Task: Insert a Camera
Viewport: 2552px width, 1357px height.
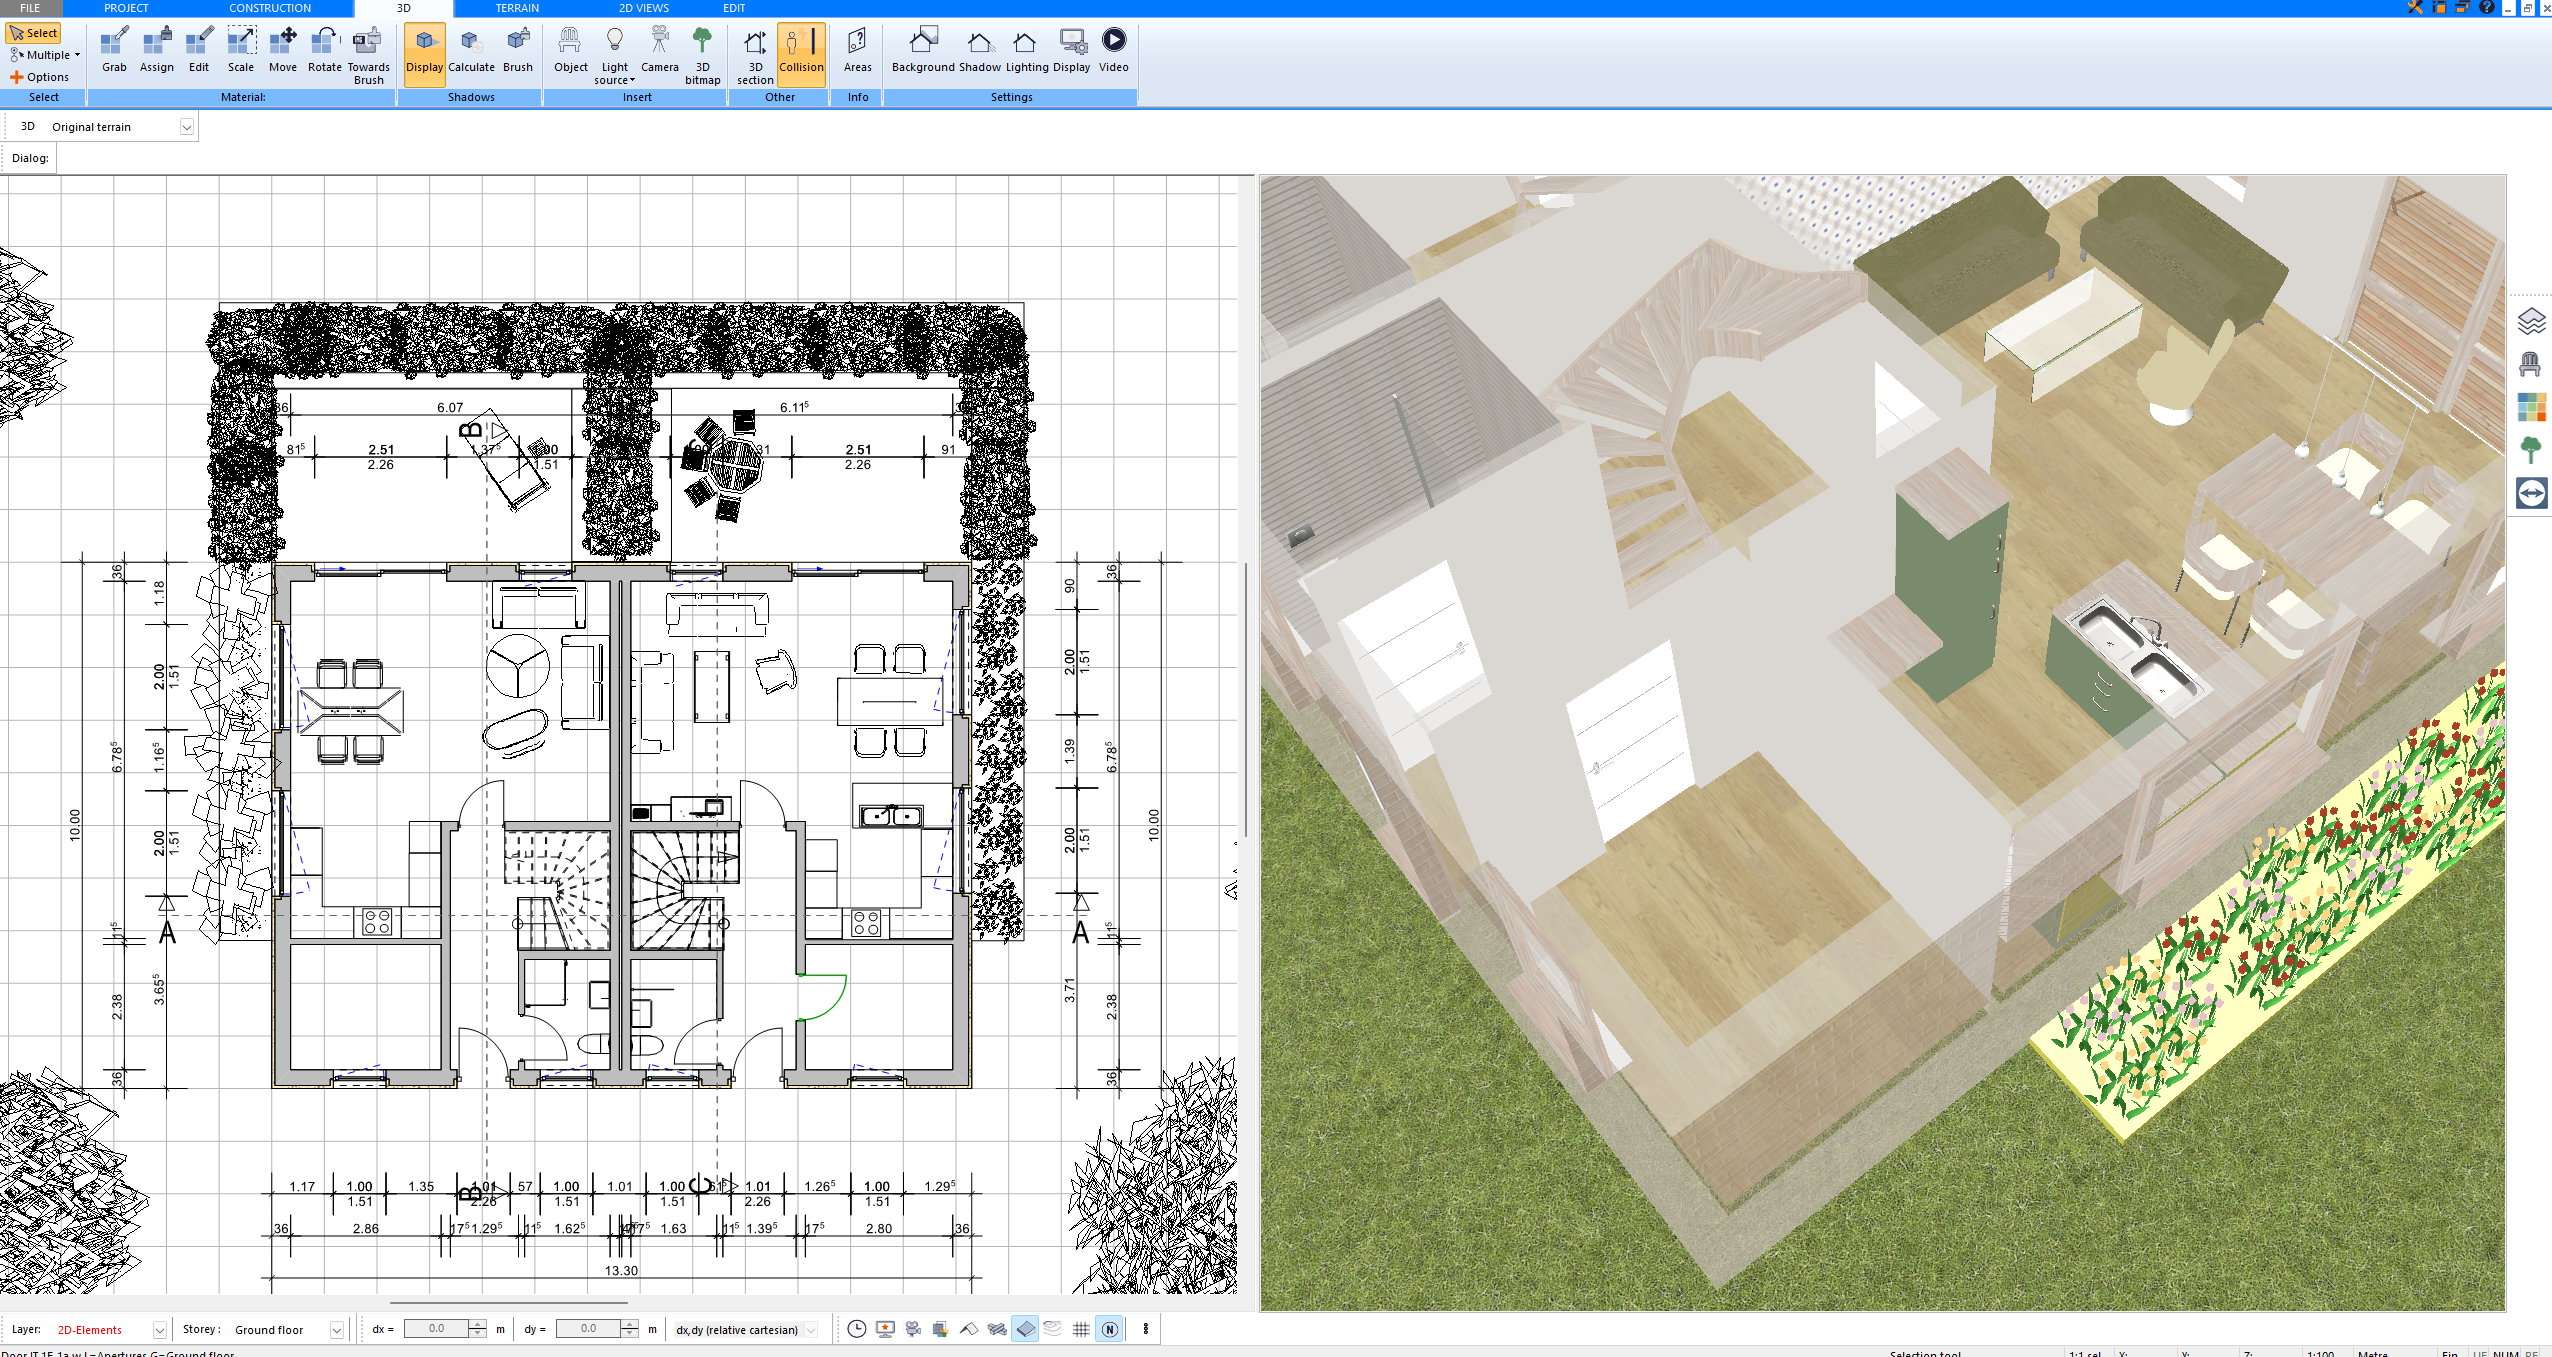Action: coord(659,50)
